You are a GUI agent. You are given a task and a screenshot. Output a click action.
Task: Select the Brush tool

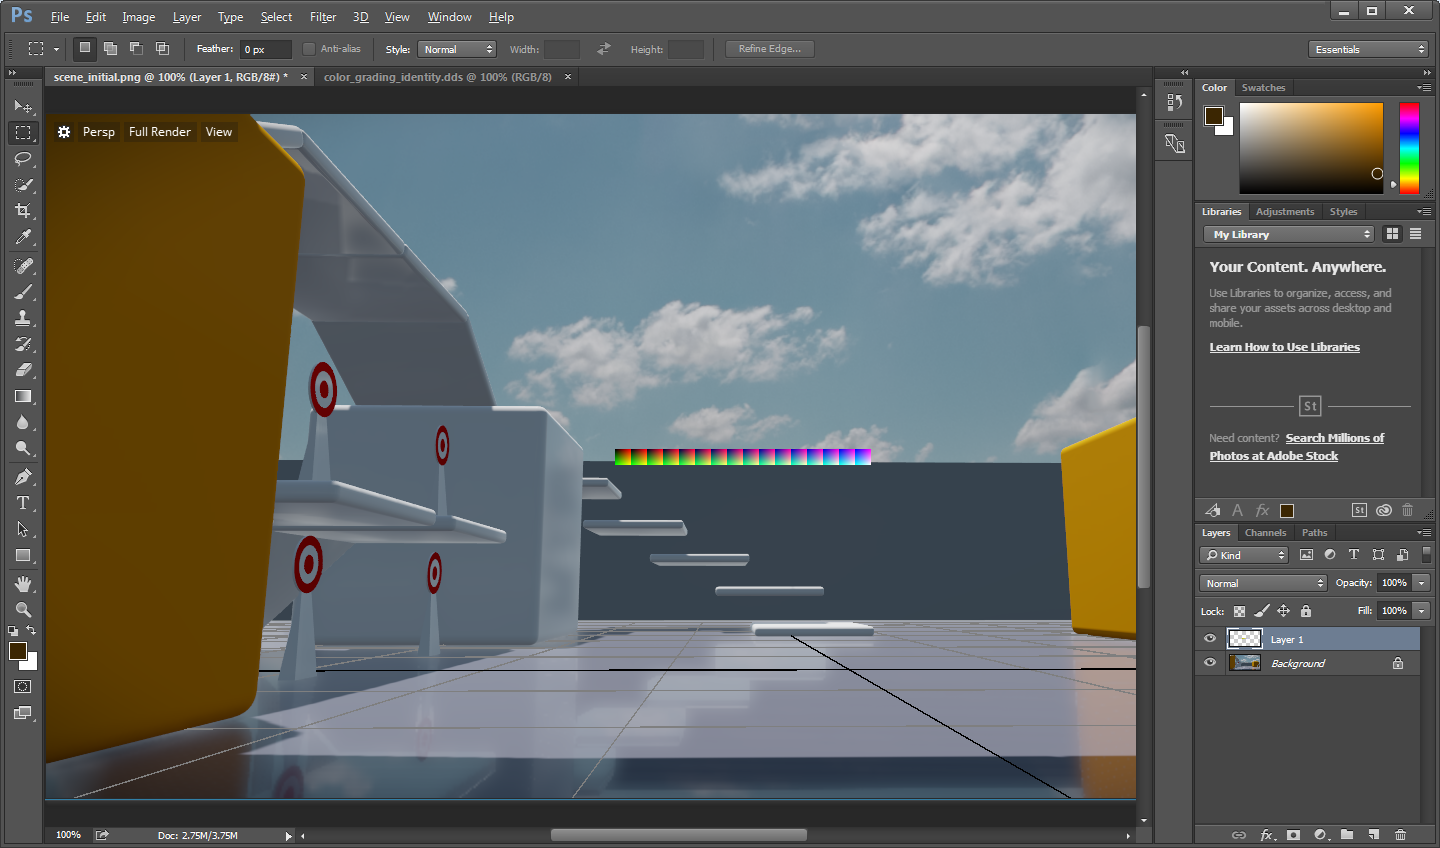(24, 291)
